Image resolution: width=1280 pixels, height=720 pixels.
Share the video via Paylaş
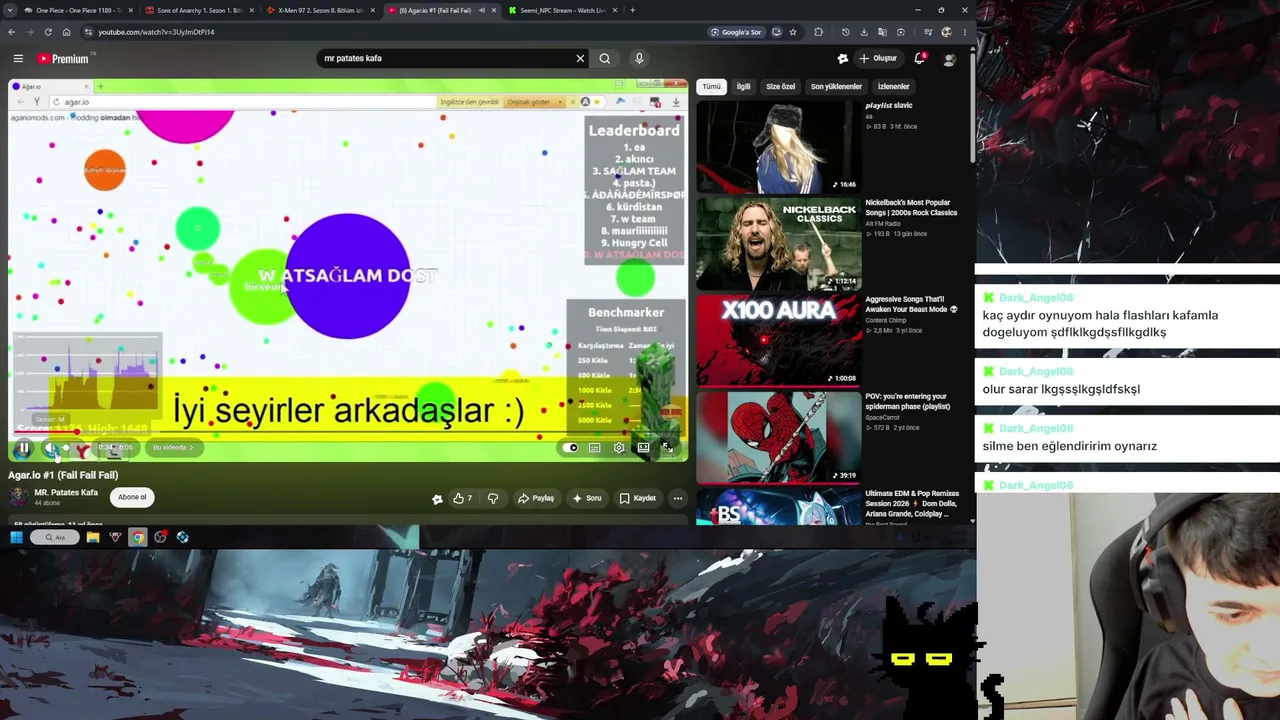coord(536,498)
